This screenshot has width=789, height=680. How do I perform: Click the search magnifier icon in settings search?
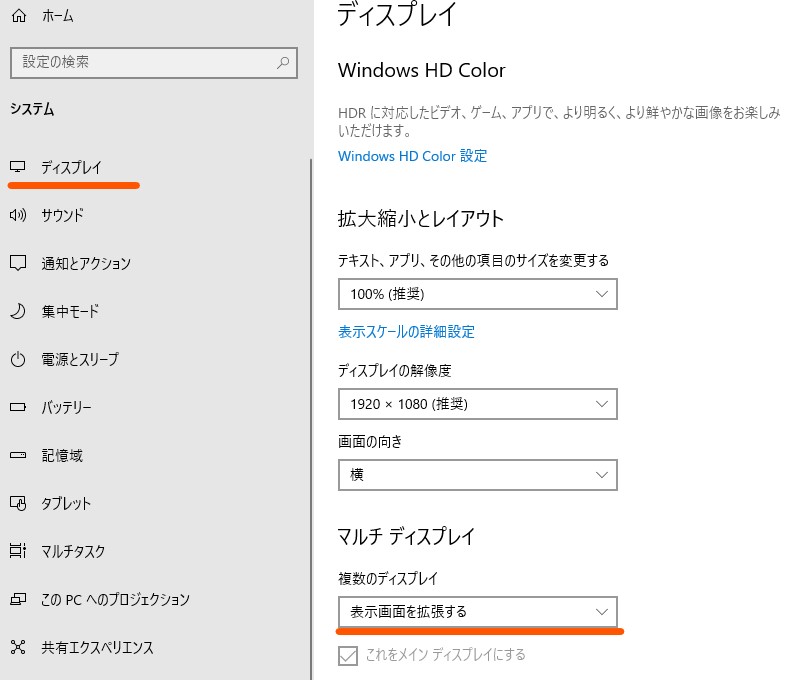(x=283, y=62)
